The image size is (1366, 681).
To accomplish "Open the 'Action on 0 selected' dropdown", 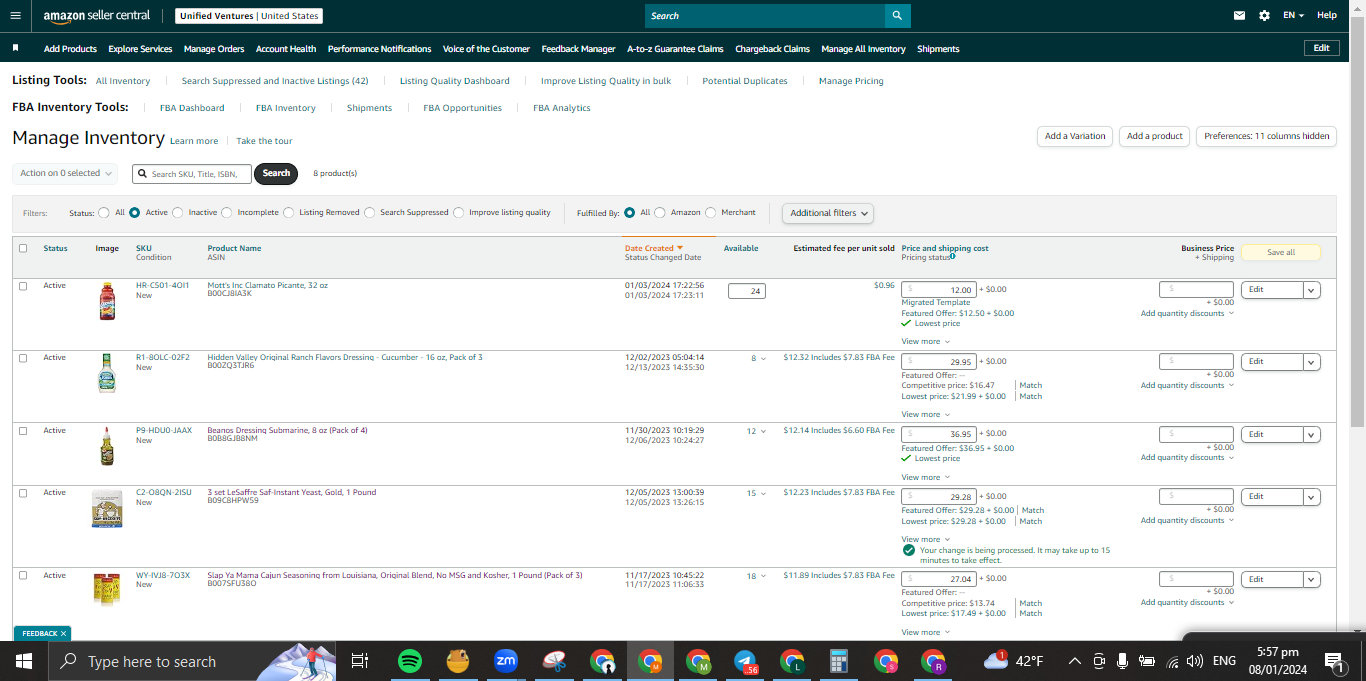I will pos(65,173).
